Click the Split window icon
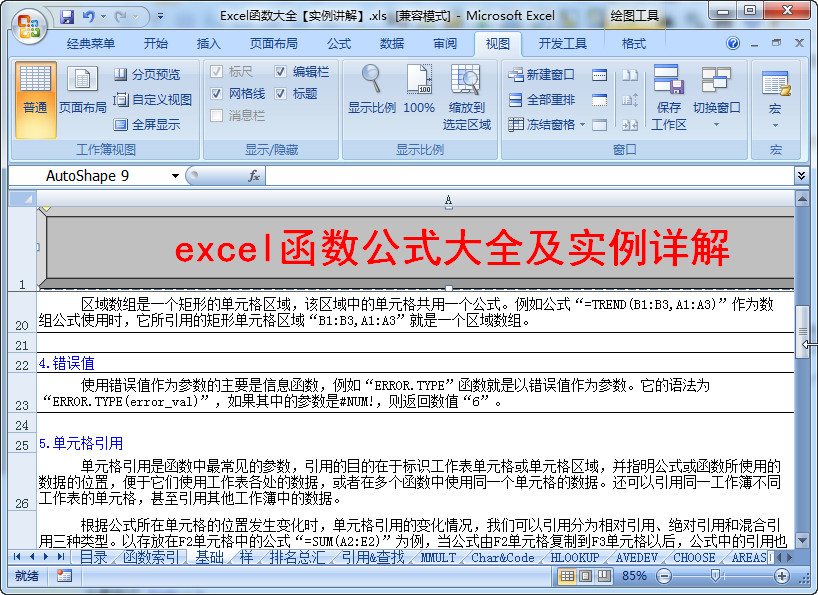Image resolution: width=818 pixels, height=595 pixels. pos(599,75)
